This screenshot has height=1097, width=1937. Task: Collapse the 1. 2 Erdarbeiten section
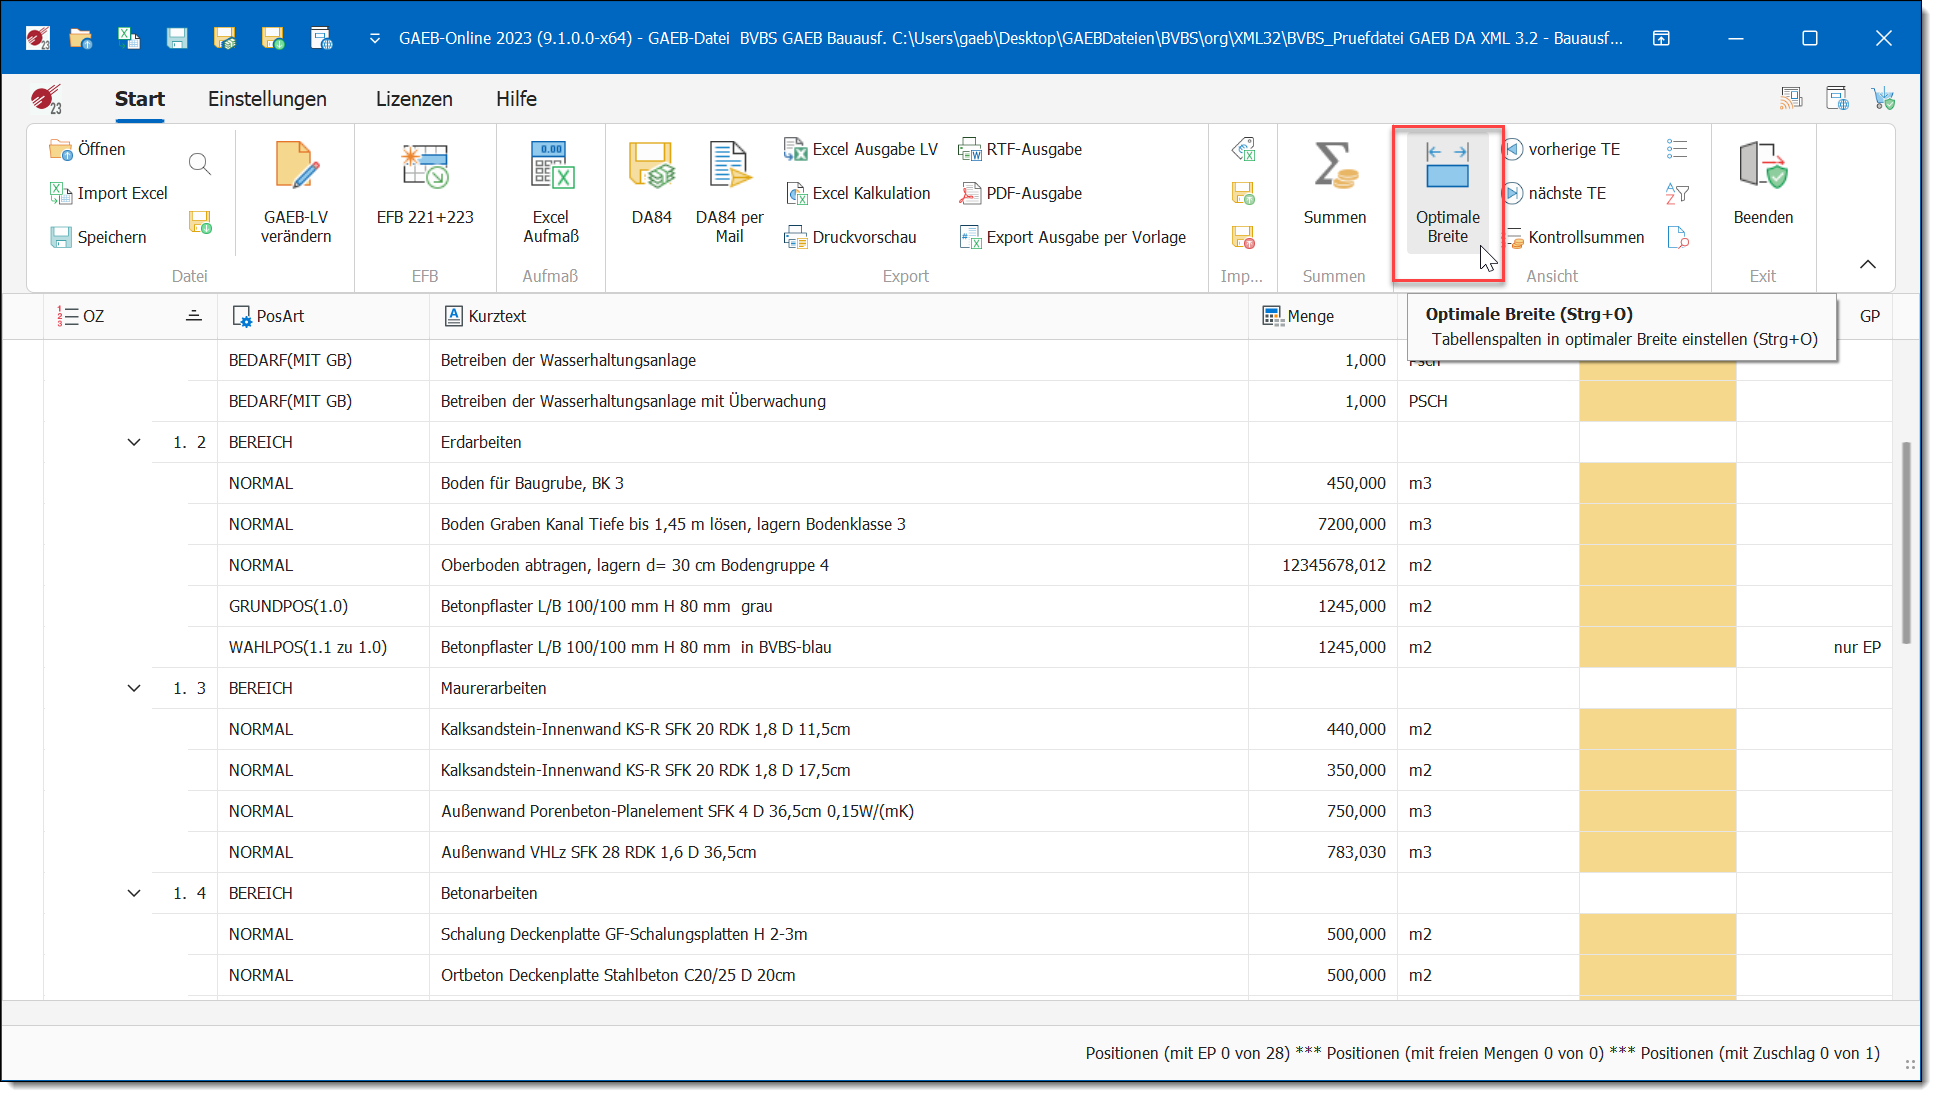[134, 442]
